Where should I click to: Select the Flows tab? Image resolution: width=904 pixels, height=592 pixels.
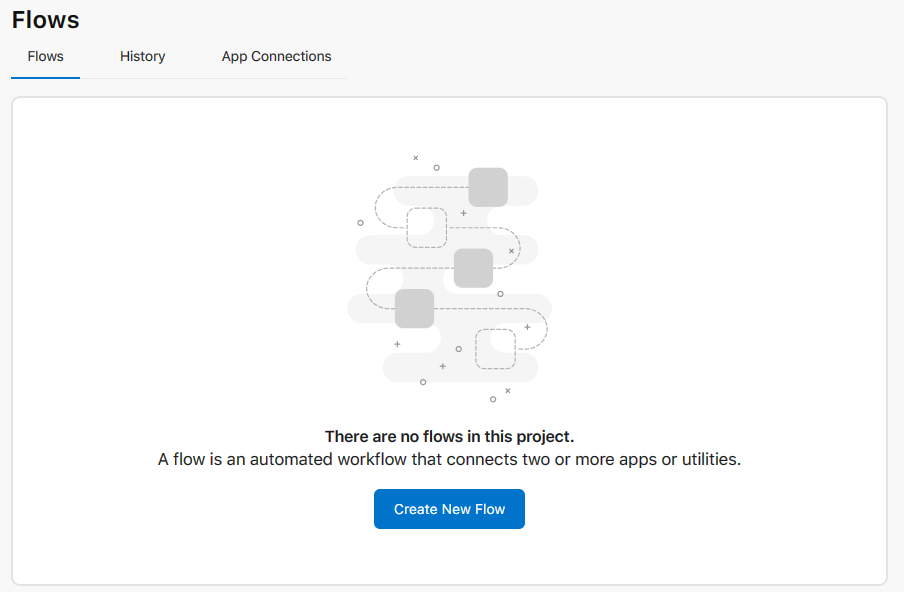coord(46,57)
